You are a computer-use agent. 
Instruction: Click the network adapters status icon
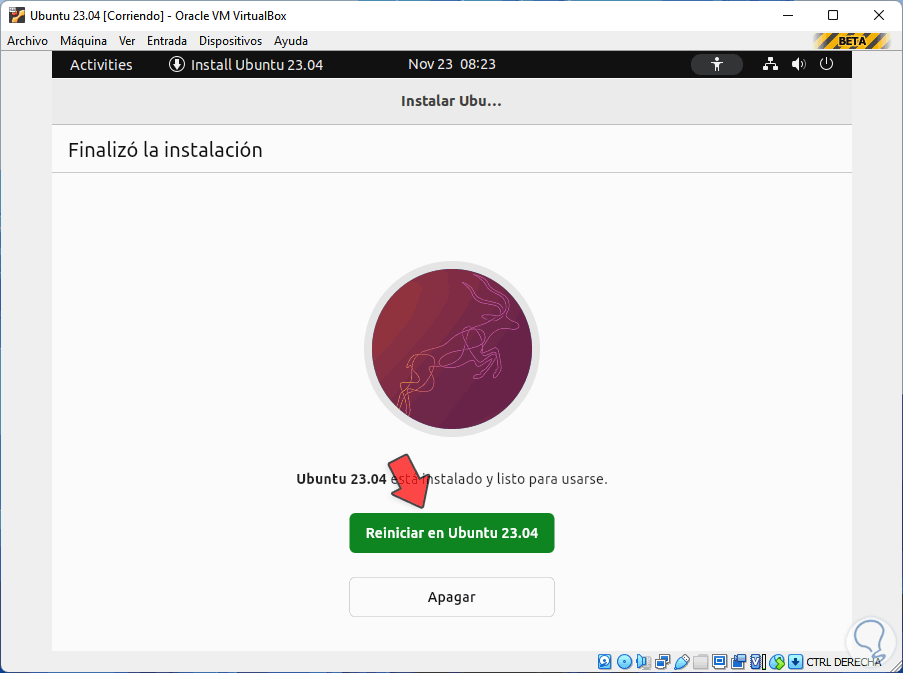pos(662,661)
